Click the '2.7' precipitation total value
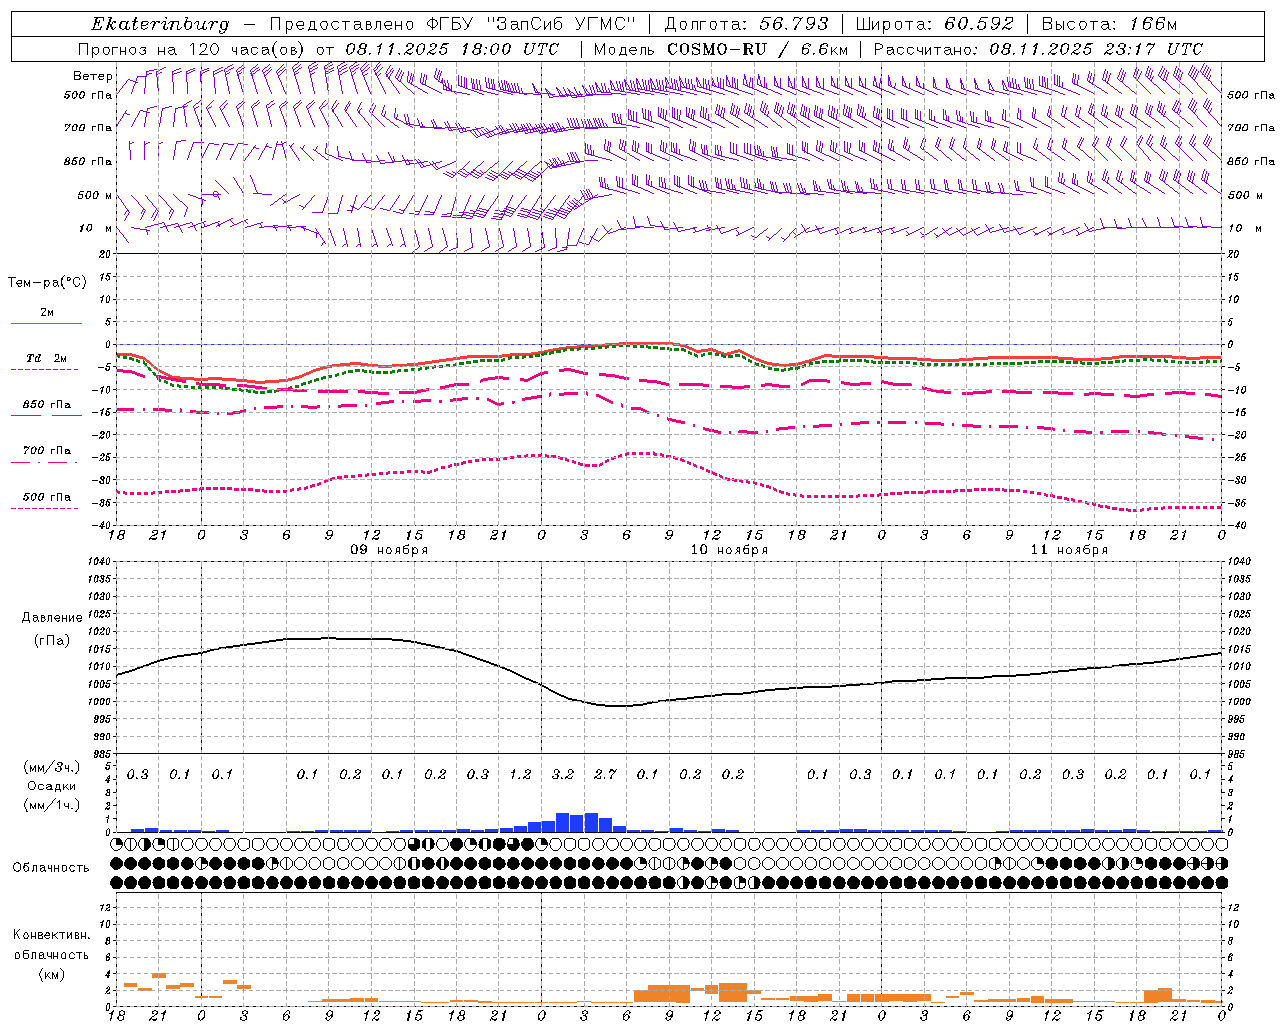 pyautogui.click(x=606, y=775)
